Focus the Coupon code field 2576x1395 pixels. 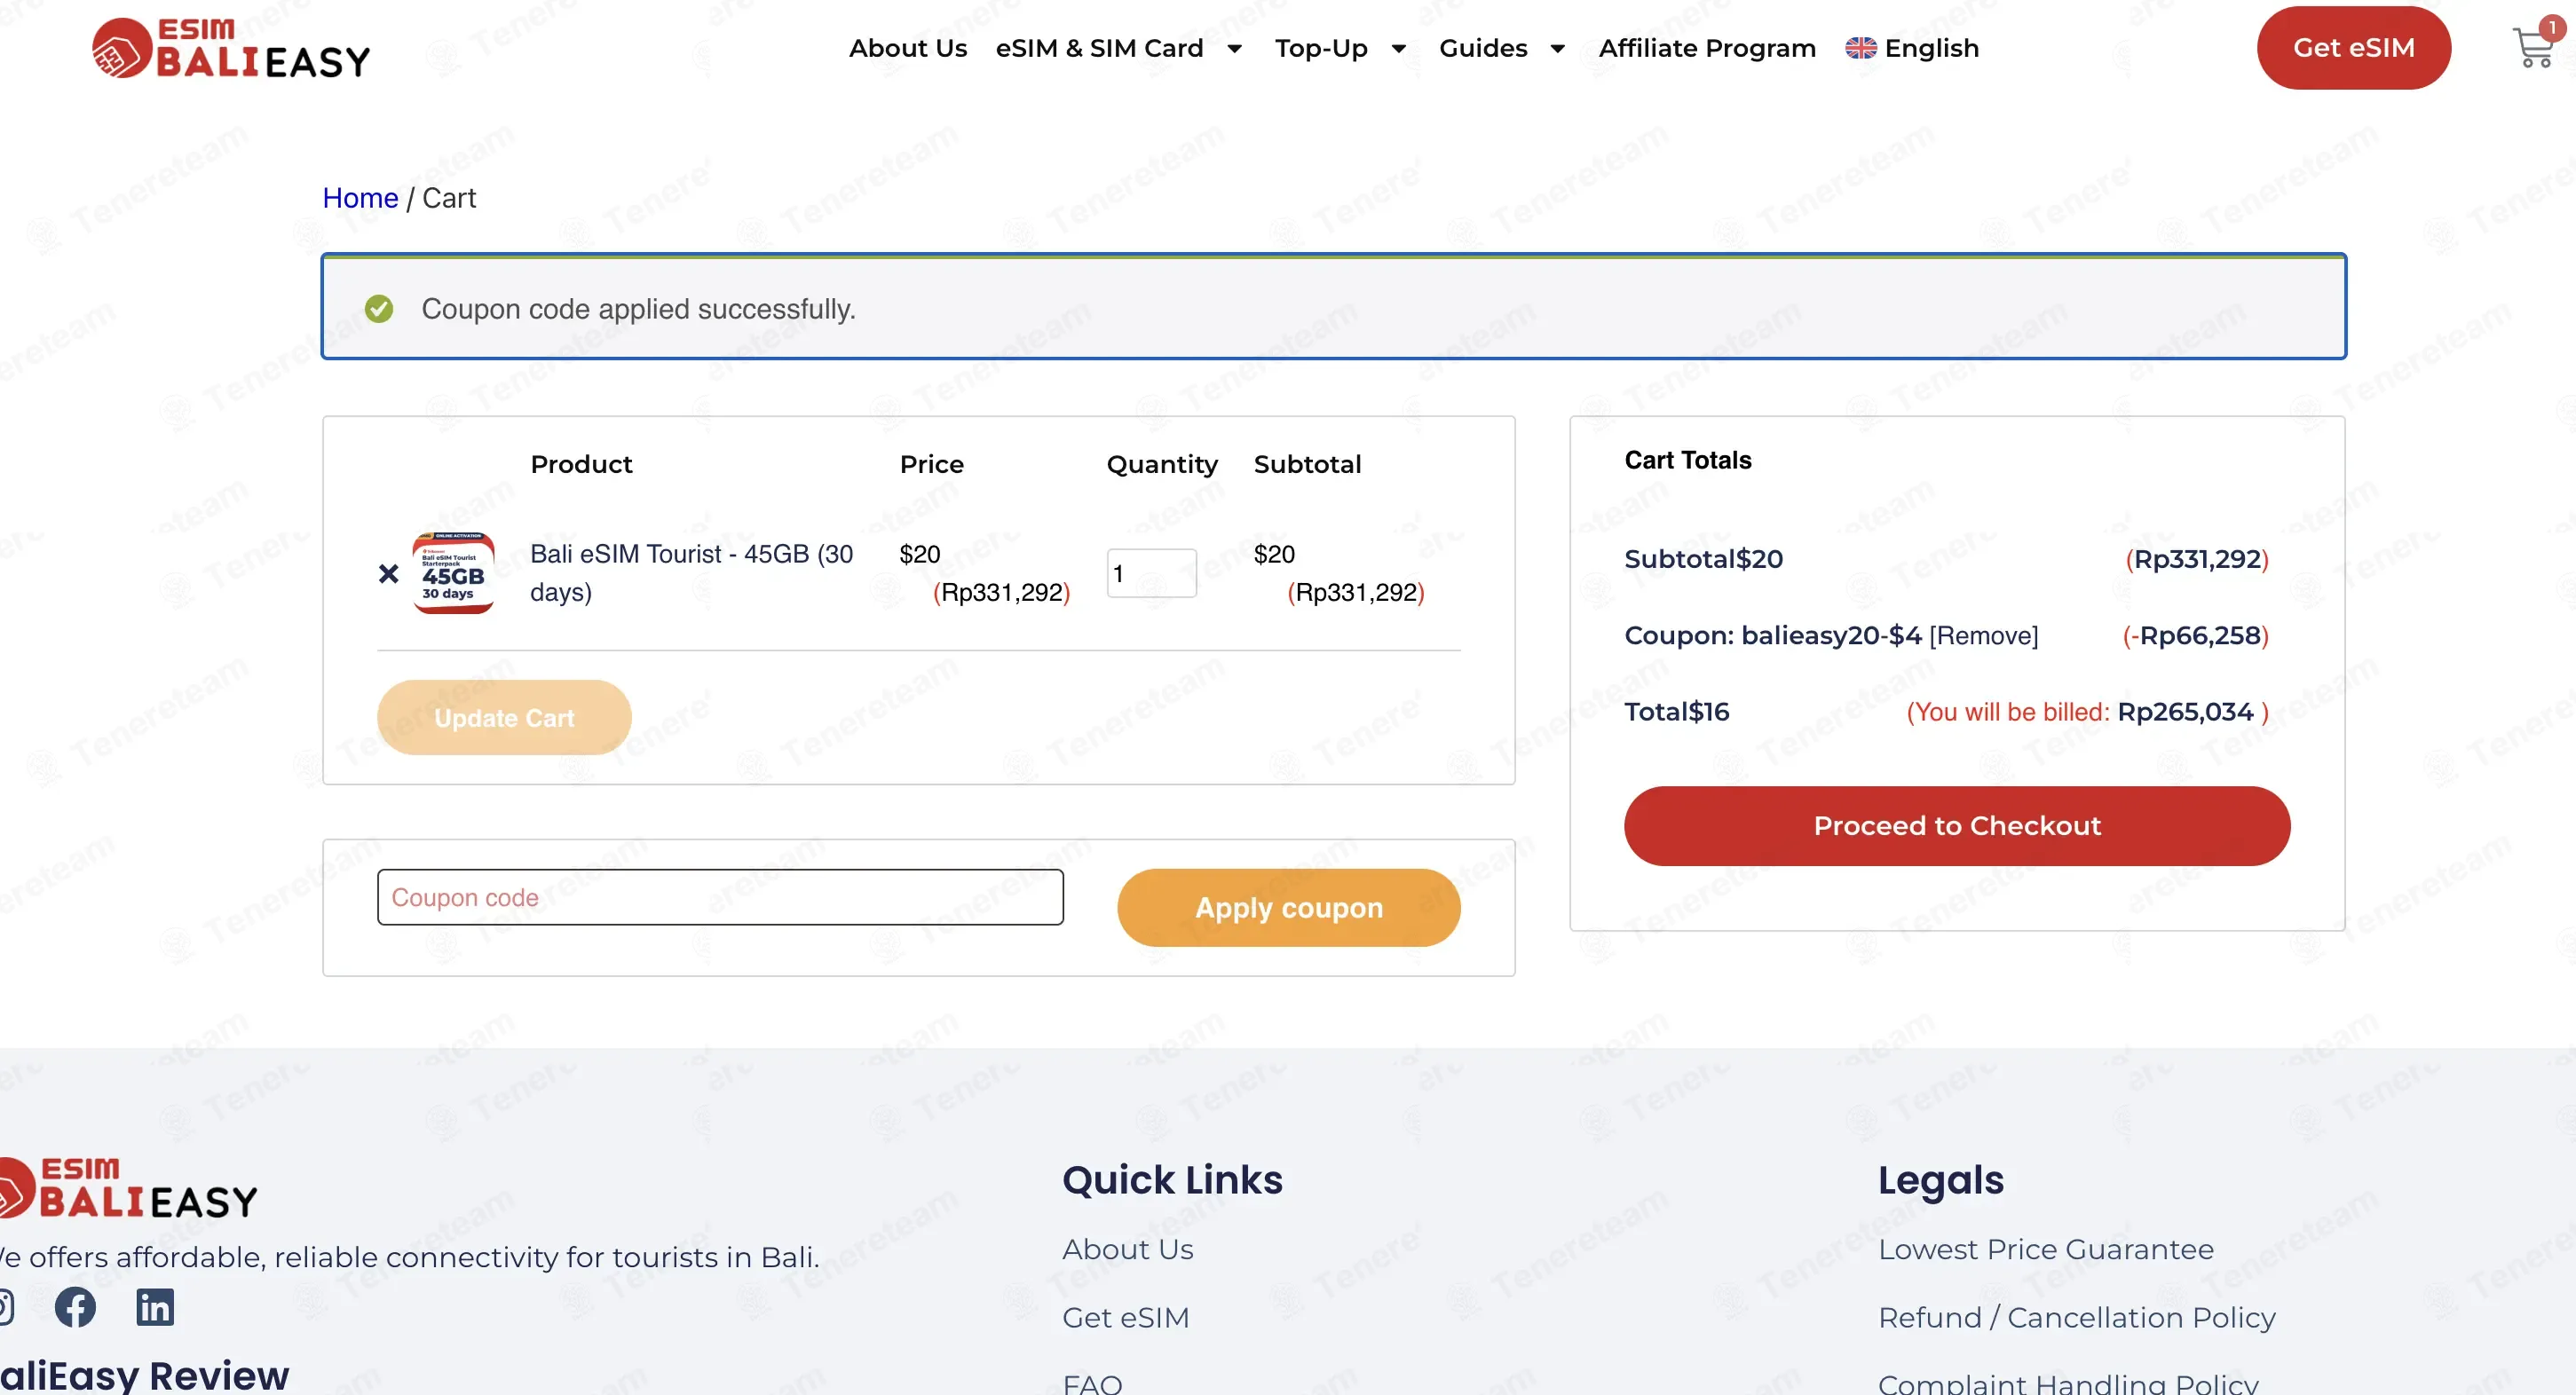tap(720, 897)
